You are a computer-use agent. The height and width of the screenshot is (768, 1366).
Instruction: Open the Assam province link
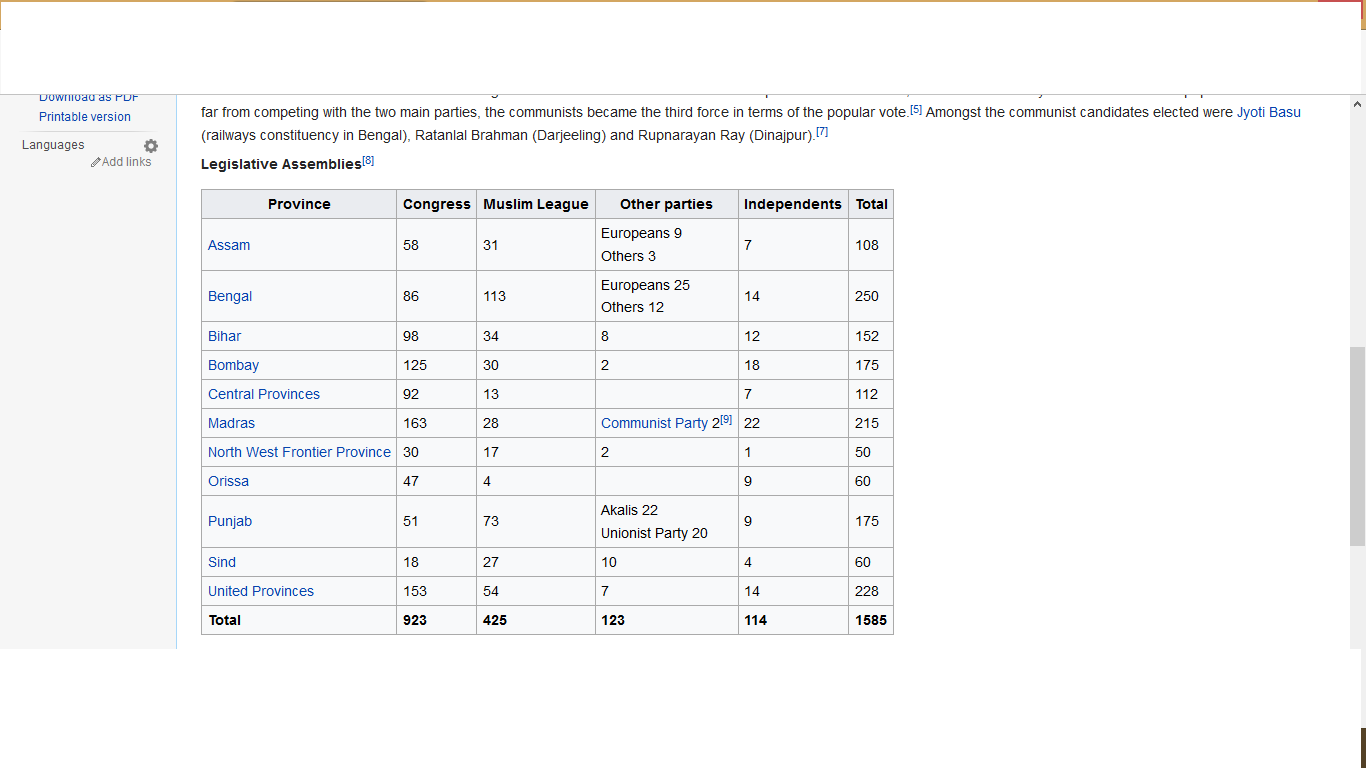coord(229,245)
